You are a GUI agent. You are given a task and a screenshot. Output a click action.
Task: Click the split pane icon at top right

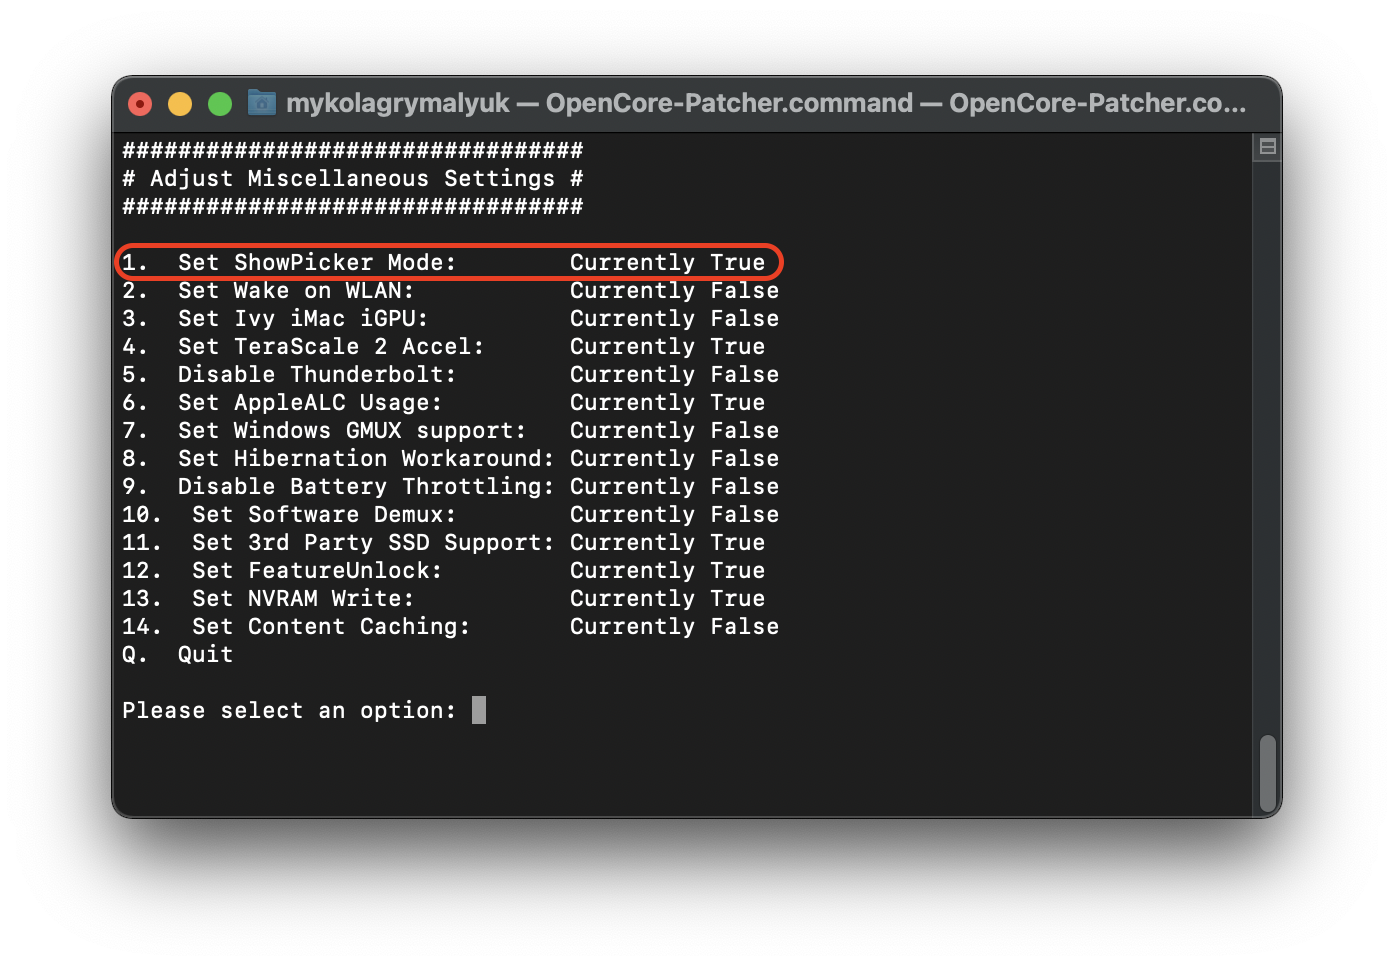pyautogui.click(x=1267, y=147)
